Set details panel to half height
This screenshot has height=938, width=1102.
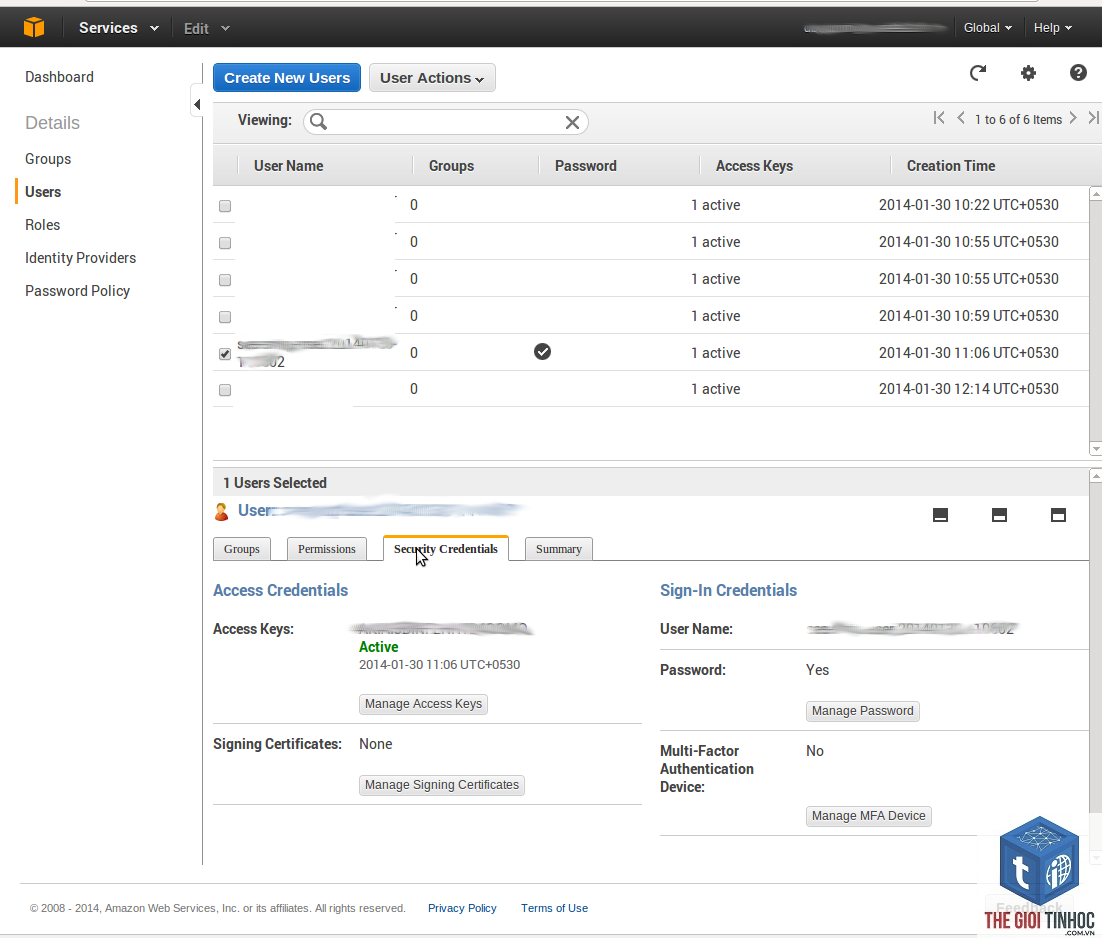coord(999,515)
